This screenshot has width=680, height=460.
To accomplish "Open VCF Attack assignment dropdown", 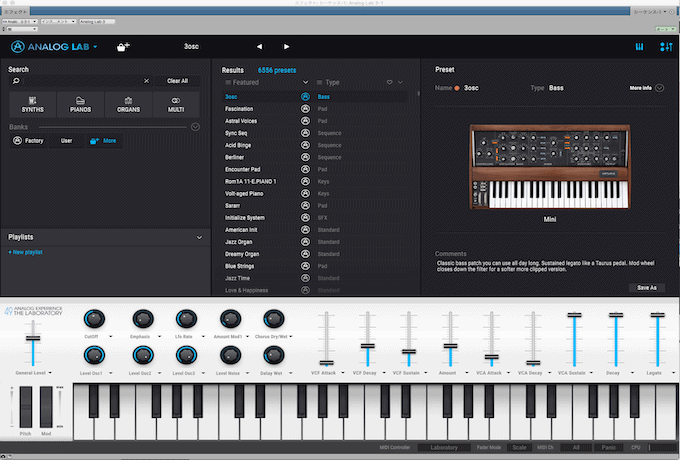I will [343, 373].
